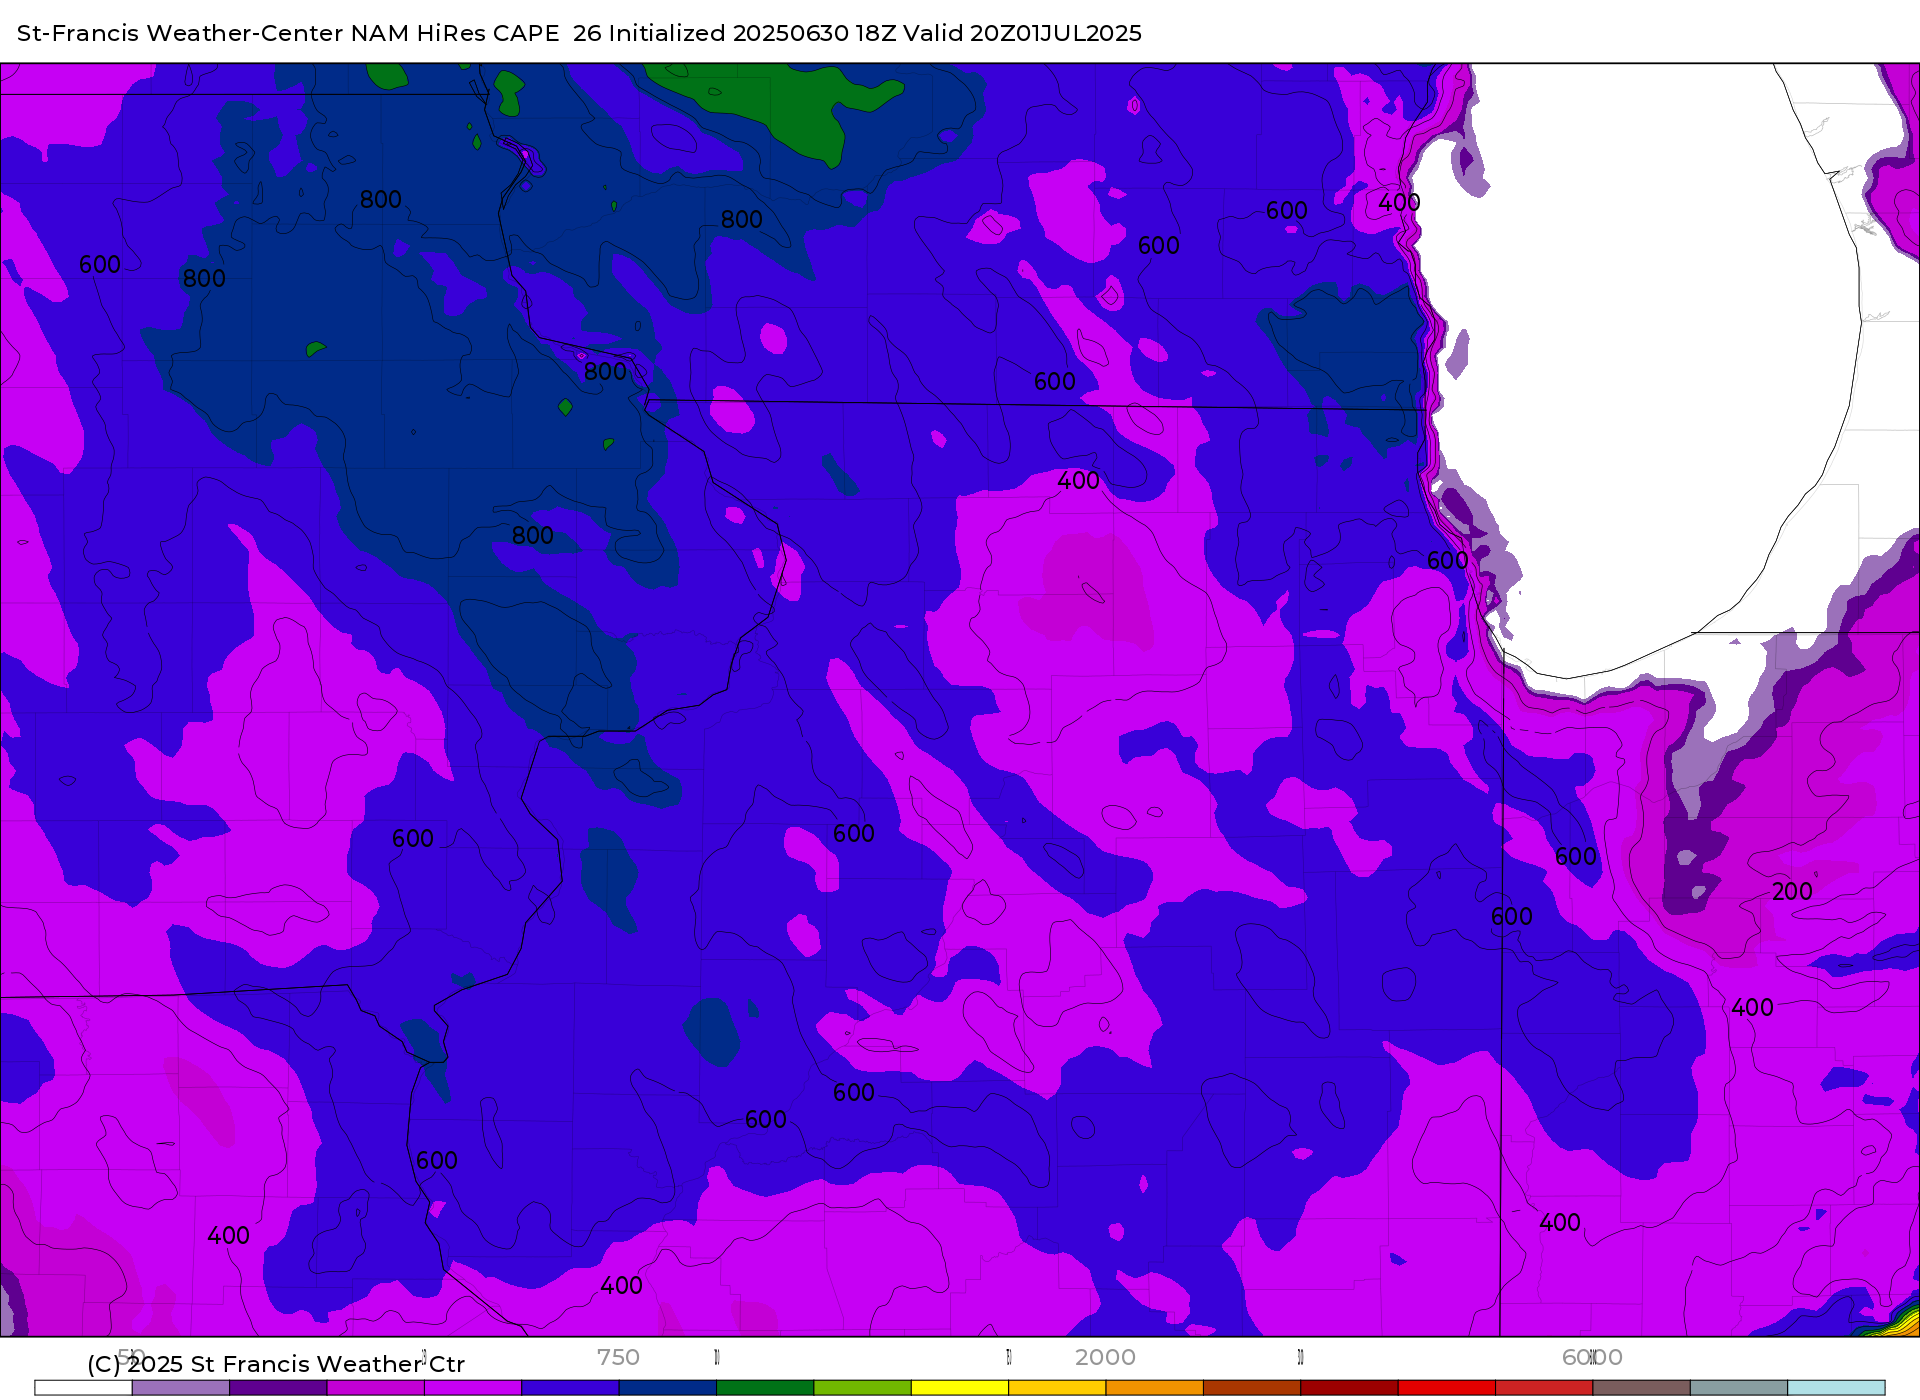Click the '2000' legend scale label
This screenshot has width=1920, height=1400.
point(1105,1357)
